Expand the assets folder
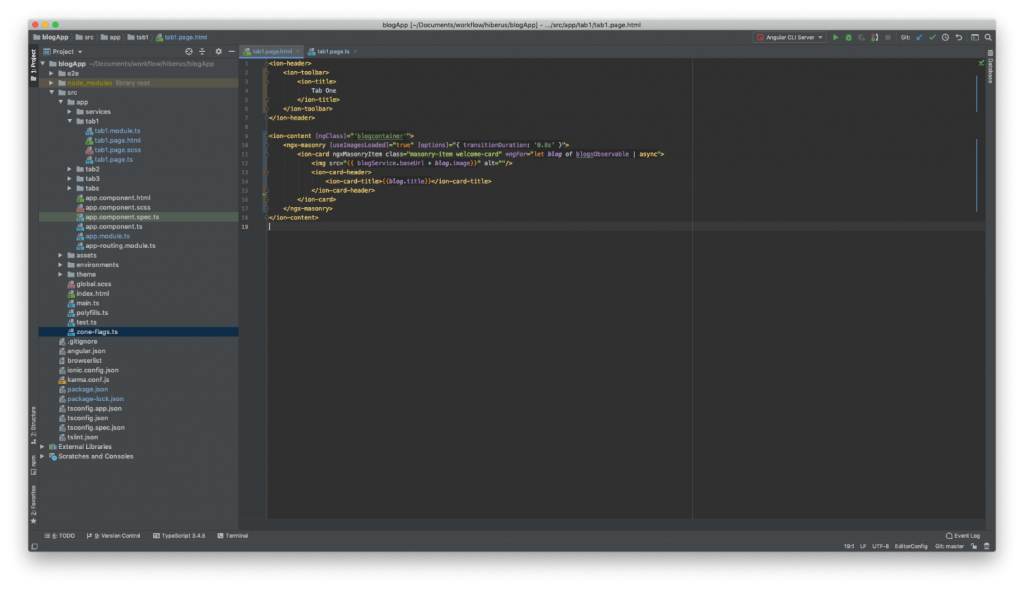Screen dimensions: 1024x589 click(x=61, y=254)
